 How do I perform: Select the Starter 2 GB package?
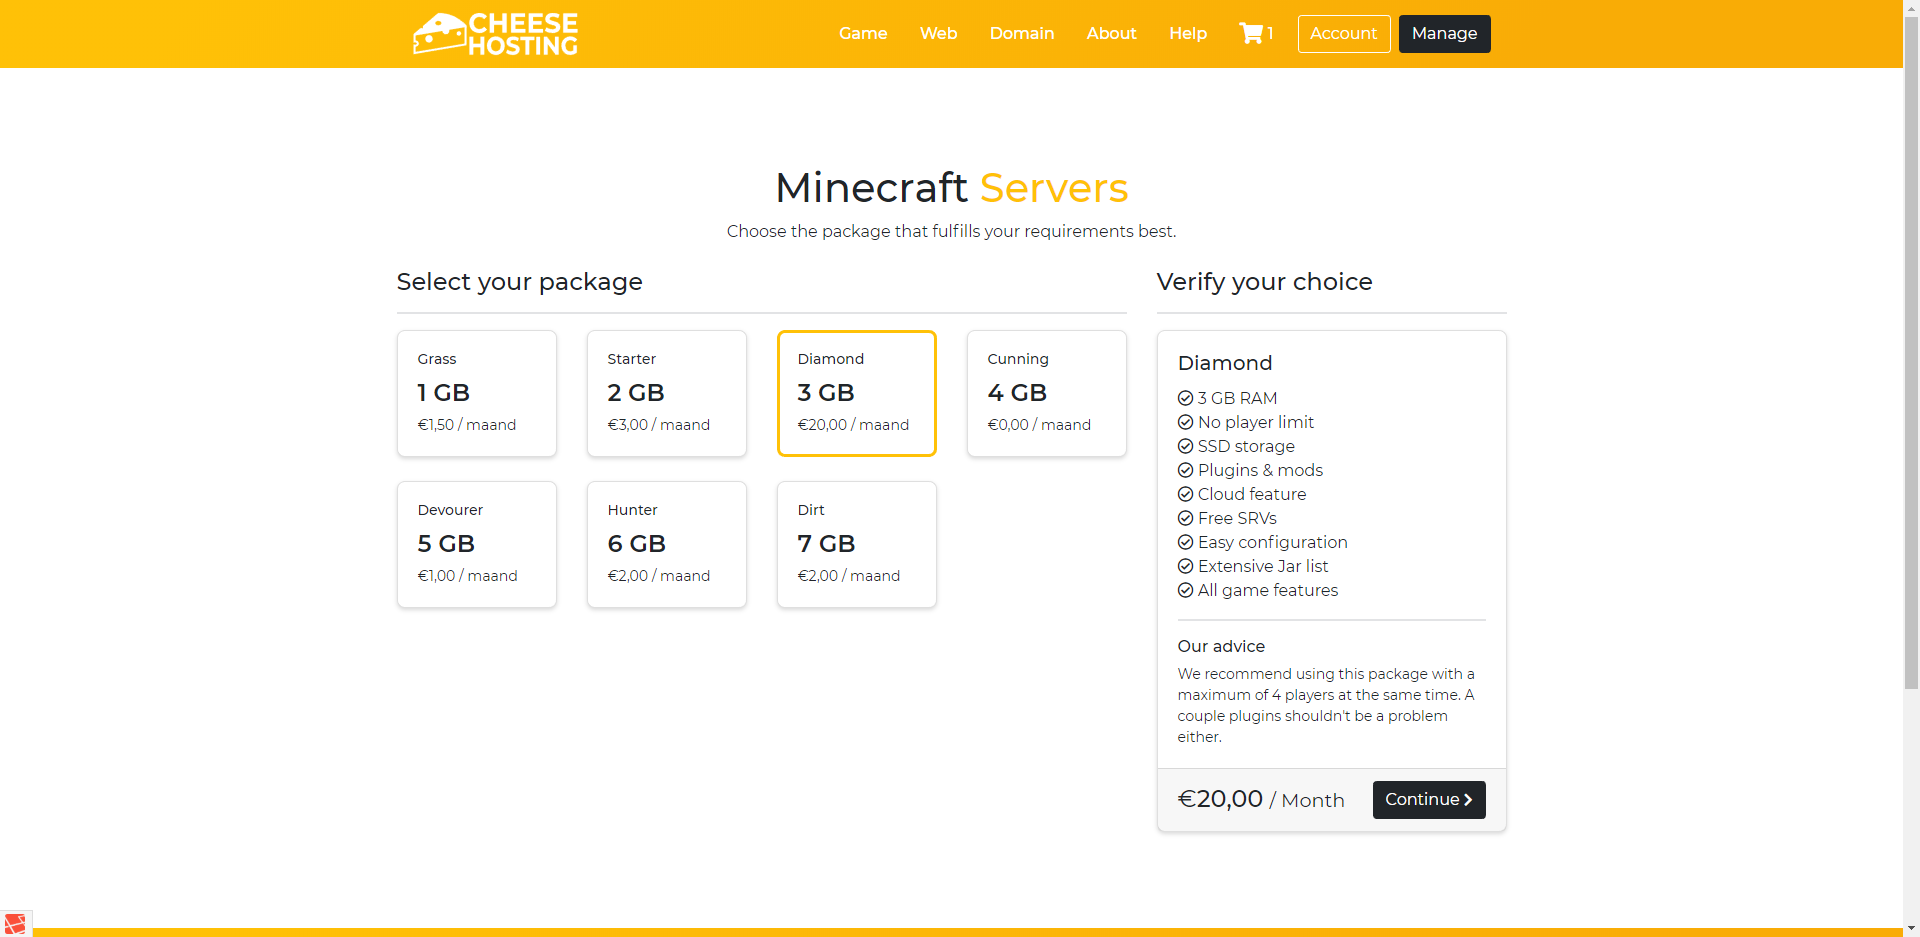pos(666,393)
